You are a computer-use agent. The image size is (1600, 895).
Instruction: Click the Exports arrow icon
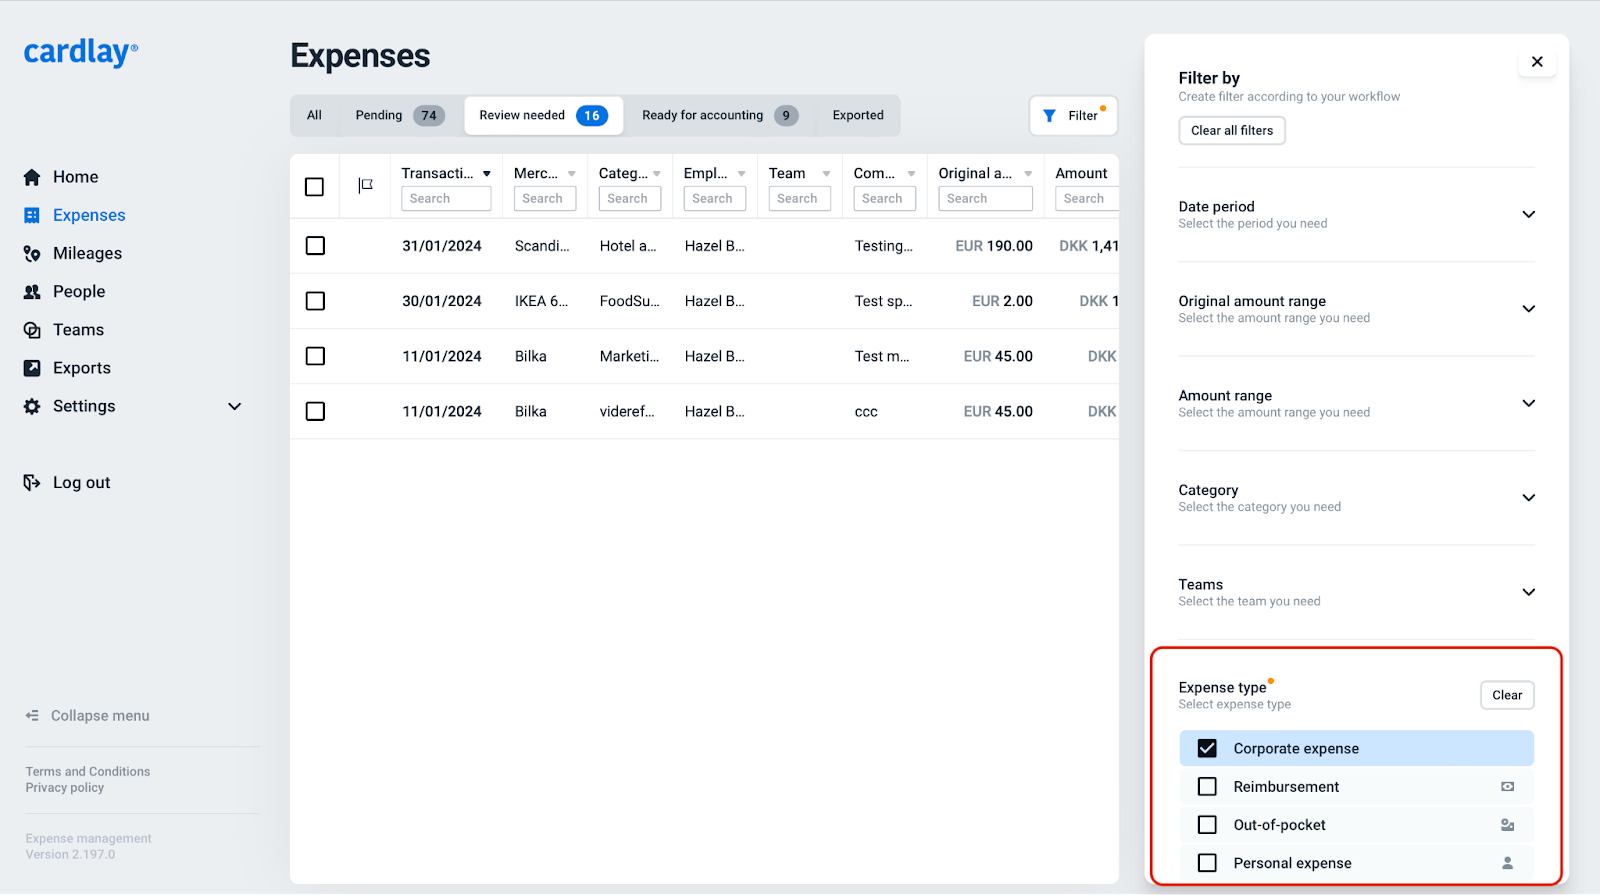[x=32, y=368]
